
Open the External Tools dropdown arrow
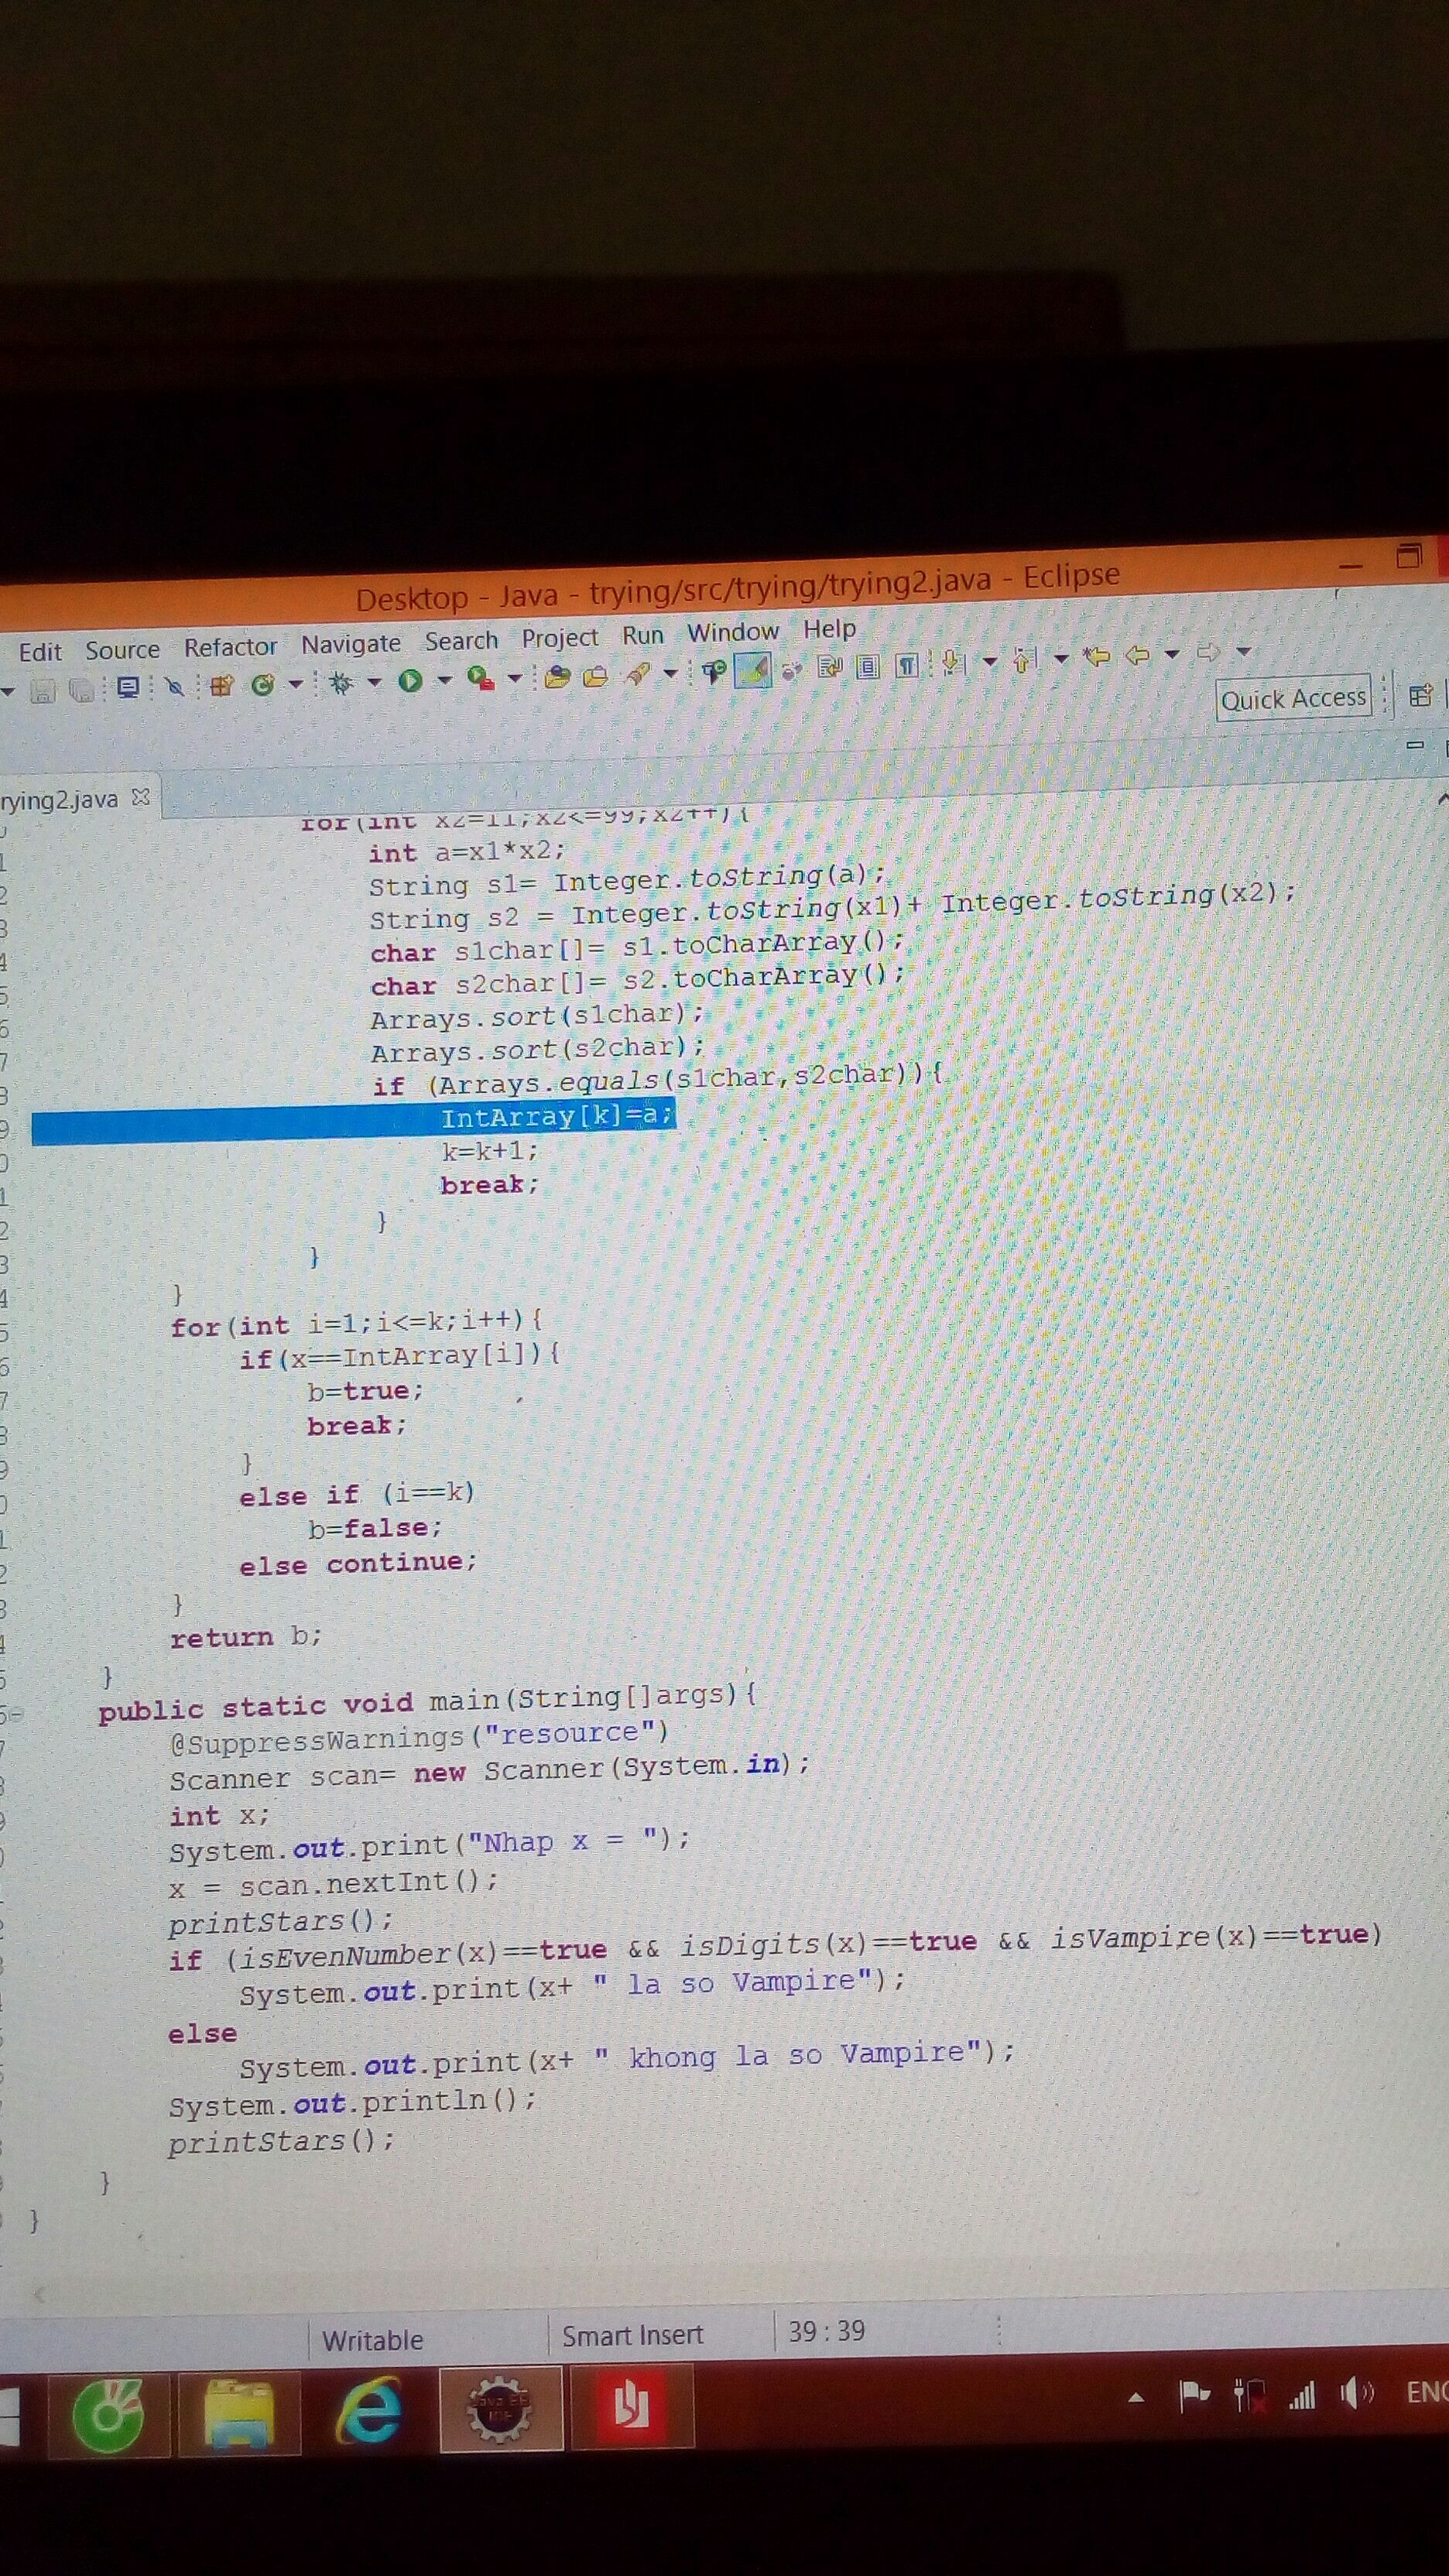pyautogui.click(x=515, y=678)
